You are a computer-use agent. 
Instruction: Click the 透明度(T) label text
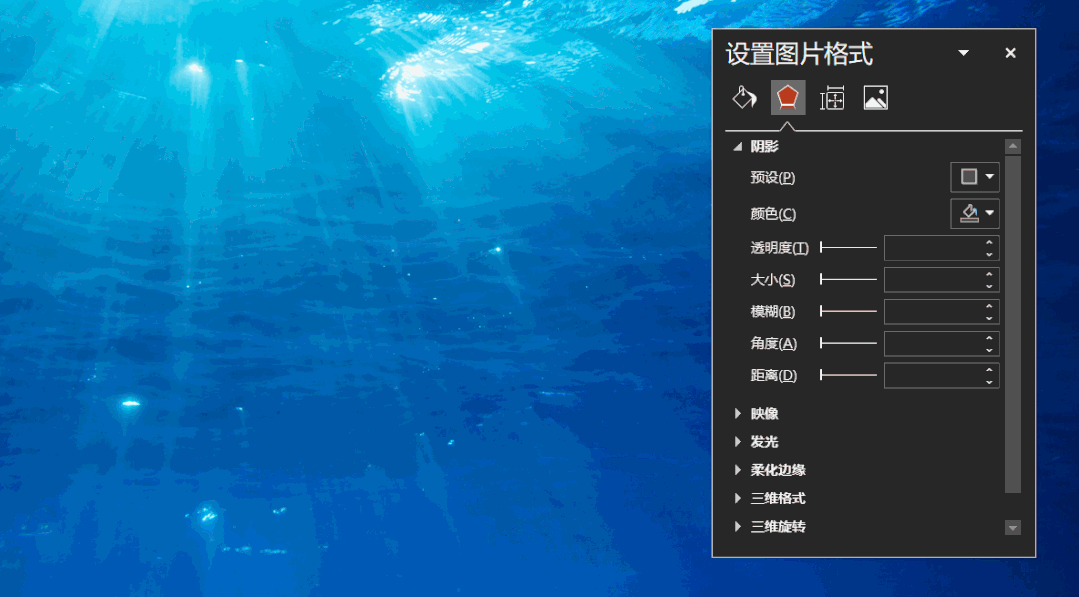780,248
